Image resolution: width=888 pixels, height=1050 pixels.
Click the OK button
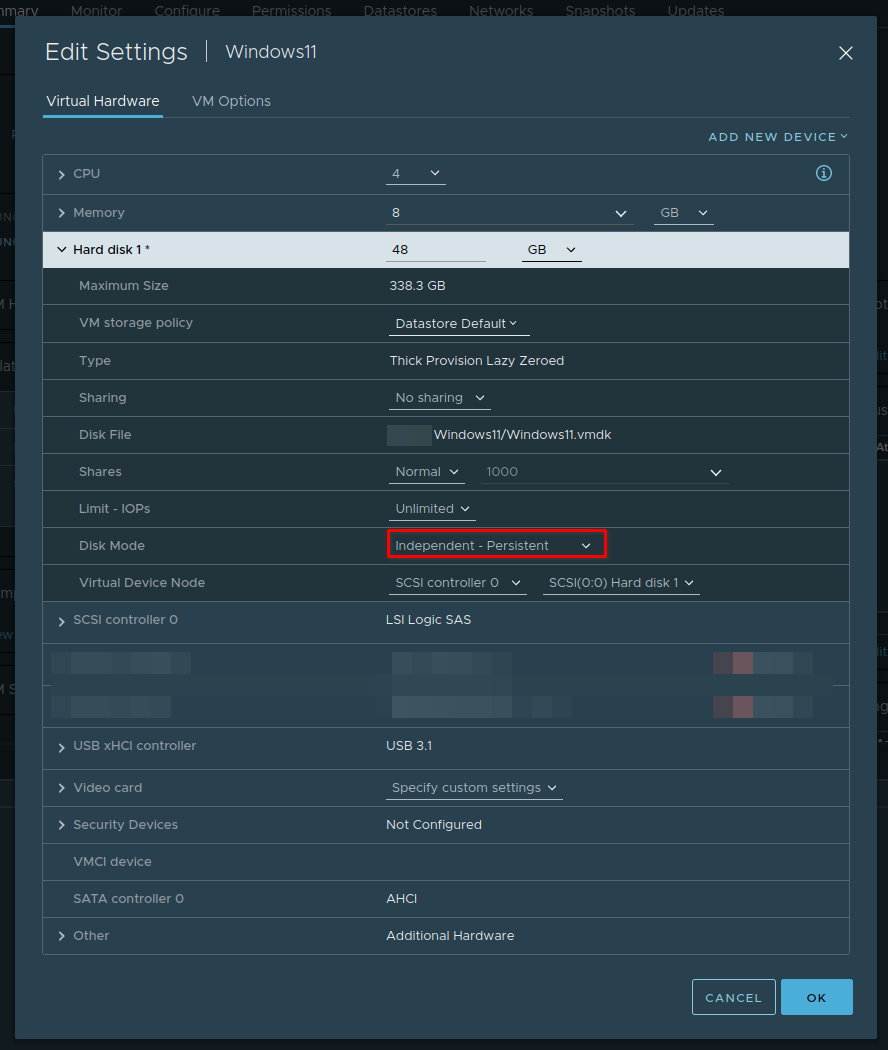pos(816,997)
